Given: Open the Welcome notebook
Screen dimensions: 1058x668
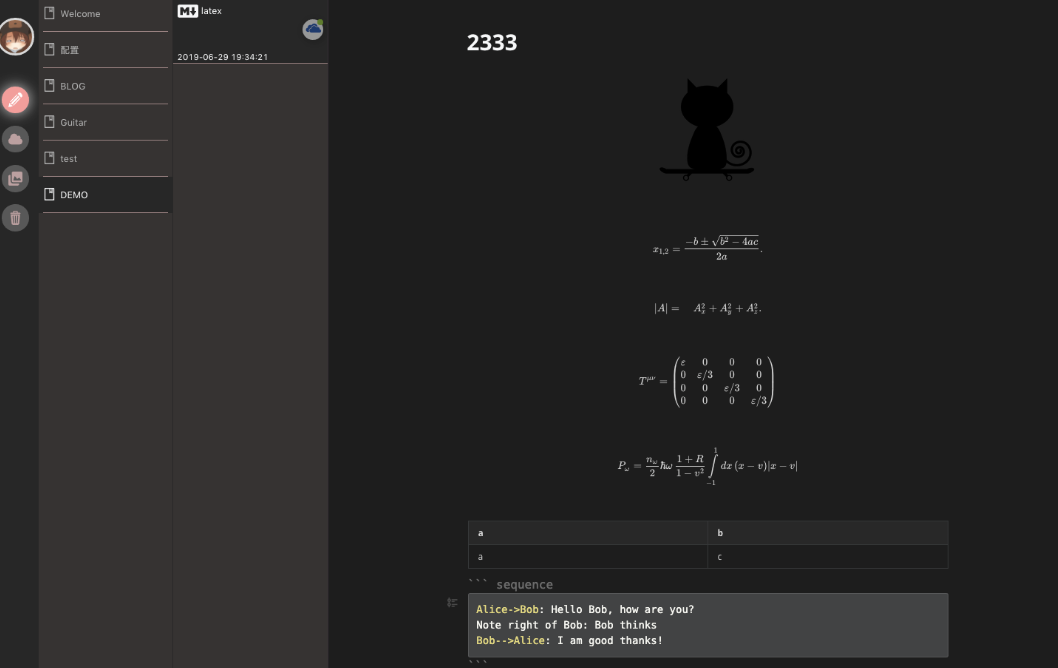Looking at the screenshot, I should (106, 13).
